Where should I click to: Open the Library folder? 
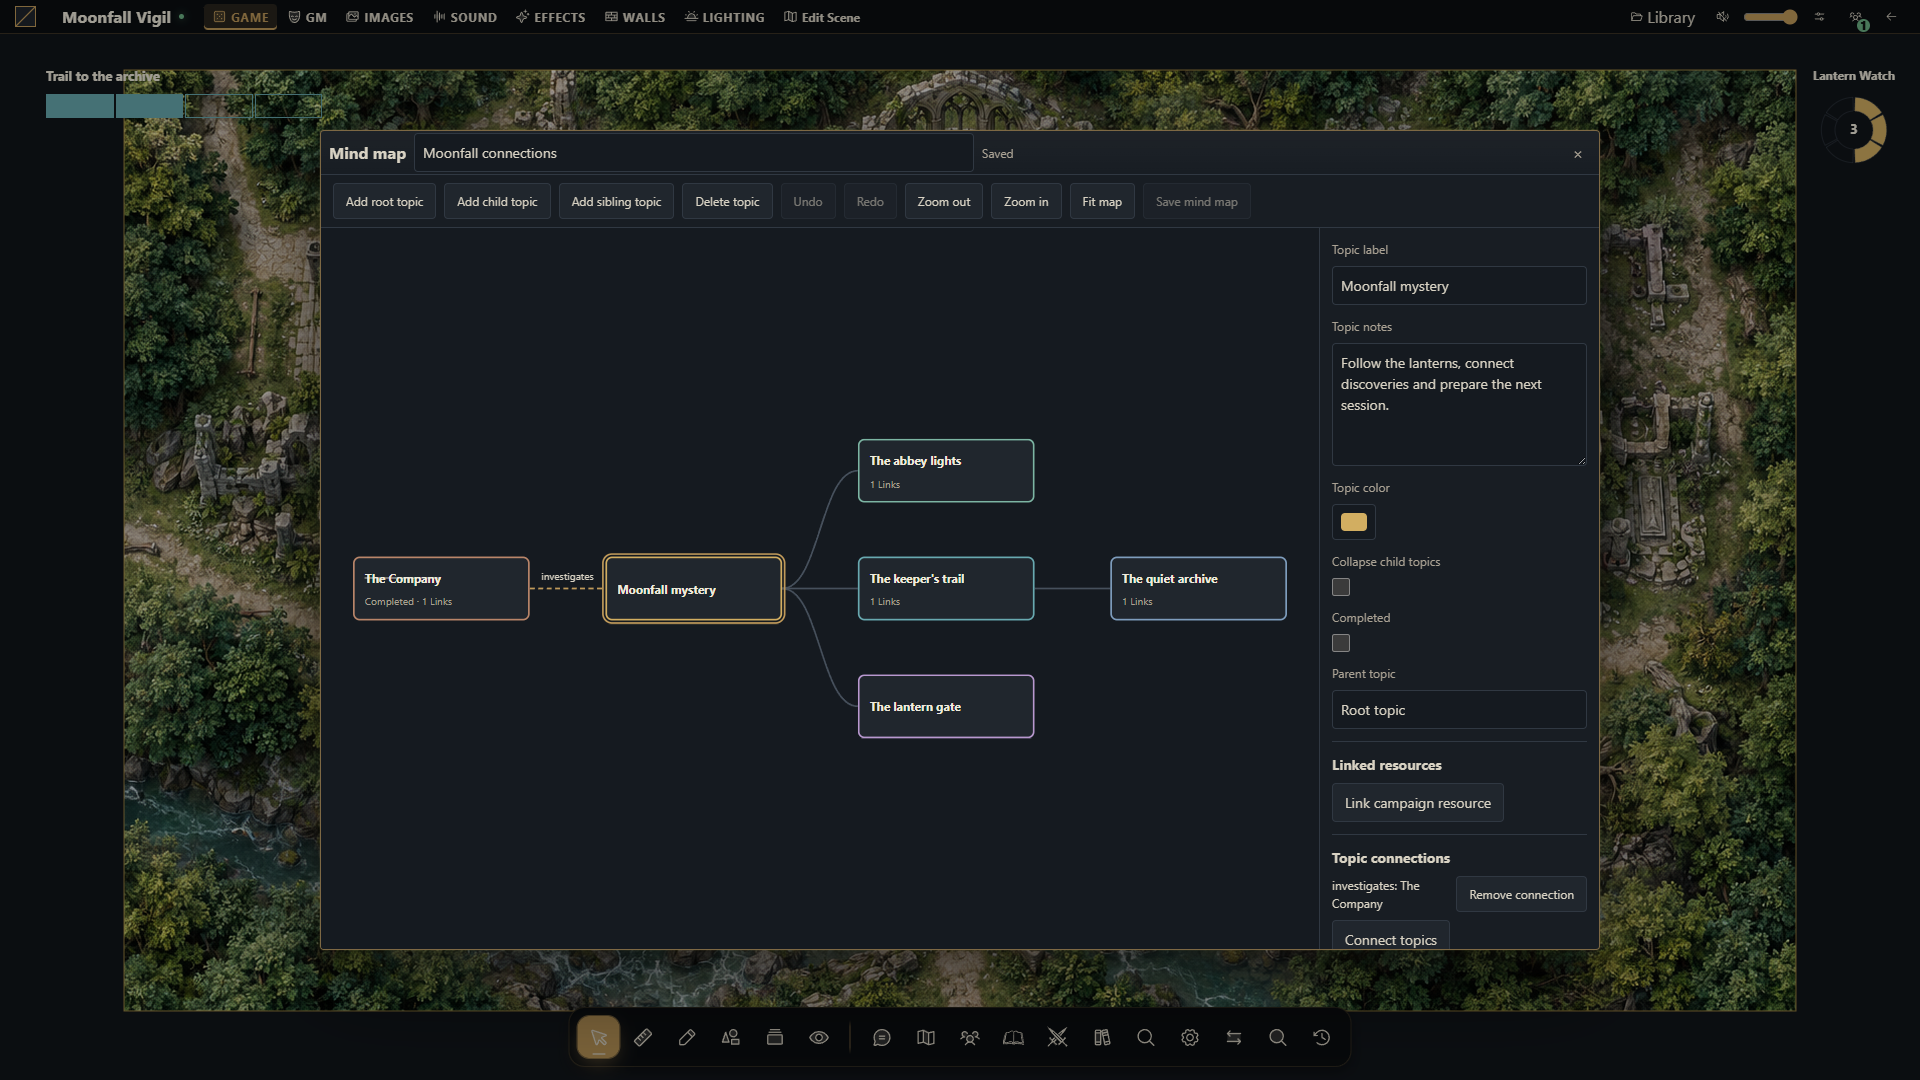click(1662, 17)
